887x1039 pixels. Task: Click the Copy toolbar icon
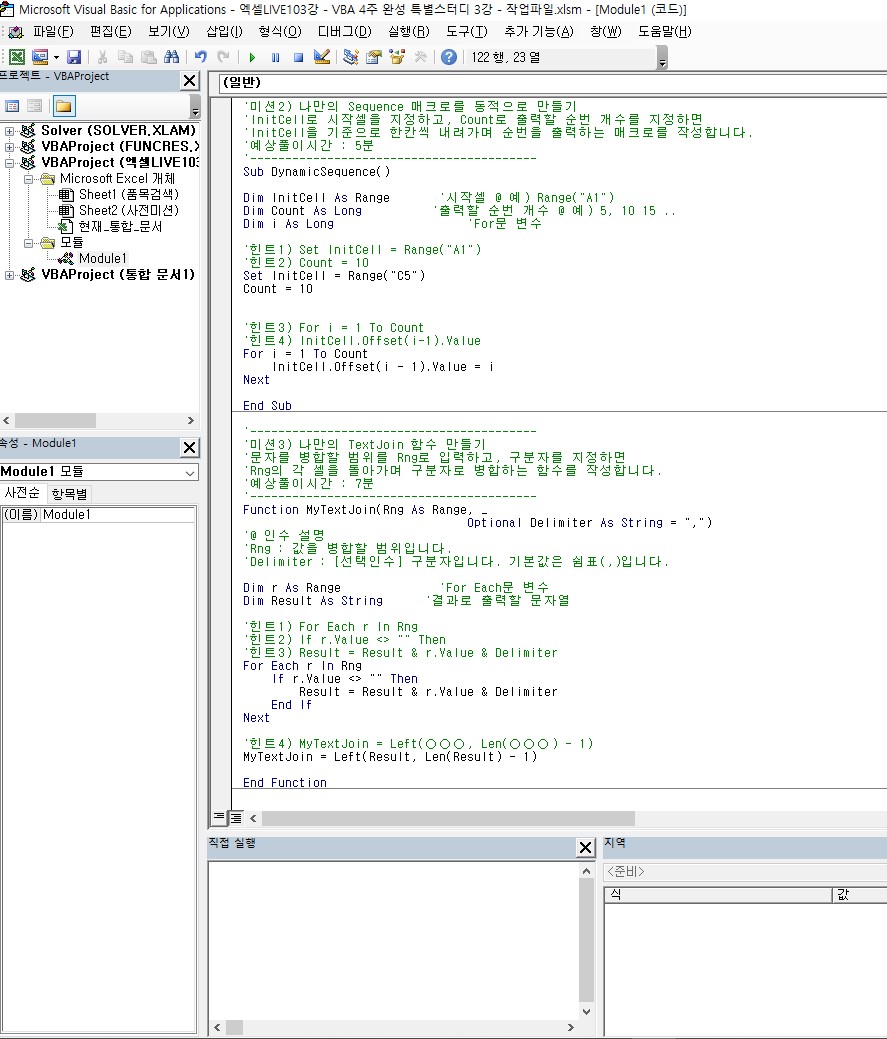(125, 58)
